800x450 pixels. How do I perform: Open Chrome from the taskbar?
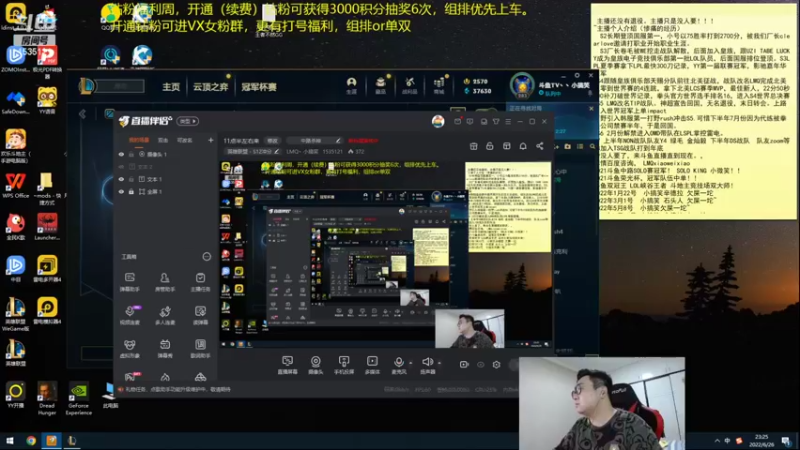[x=31, y=441]
